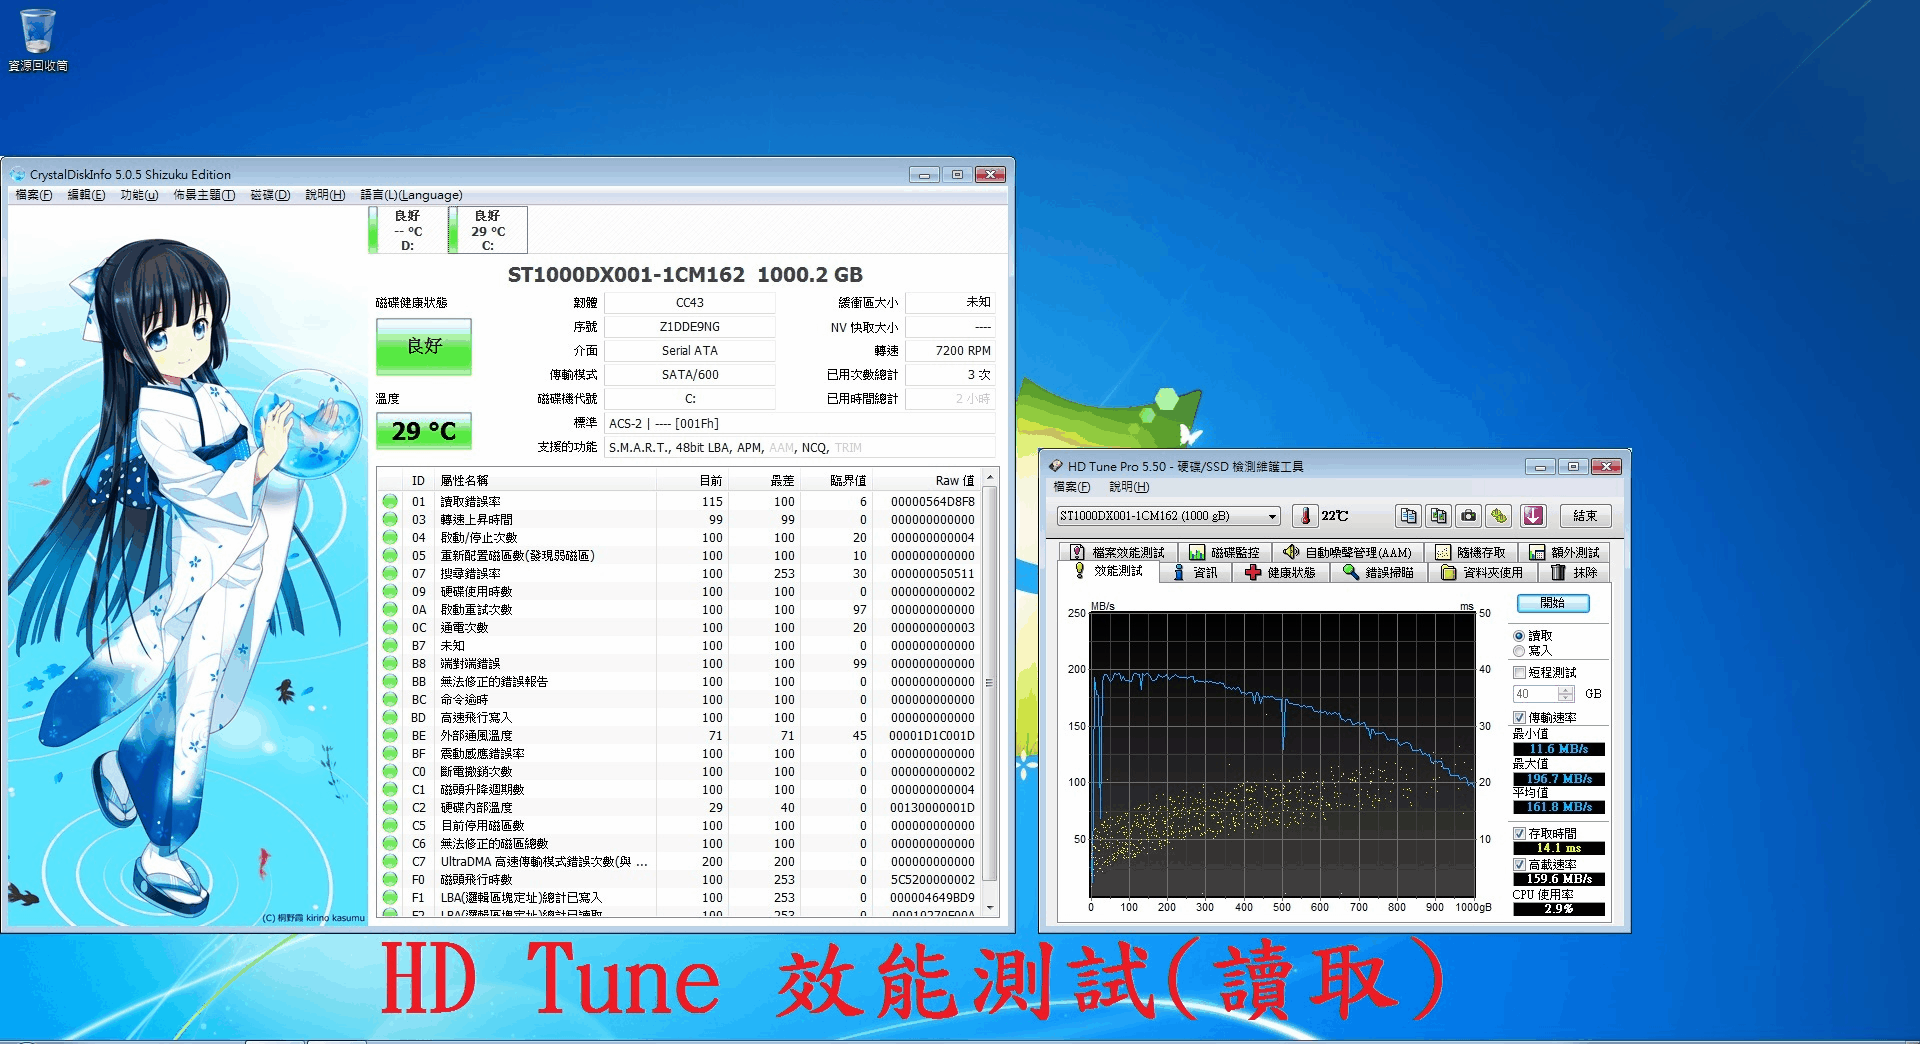Click the 屬性名稱 column header

[546, 481]
